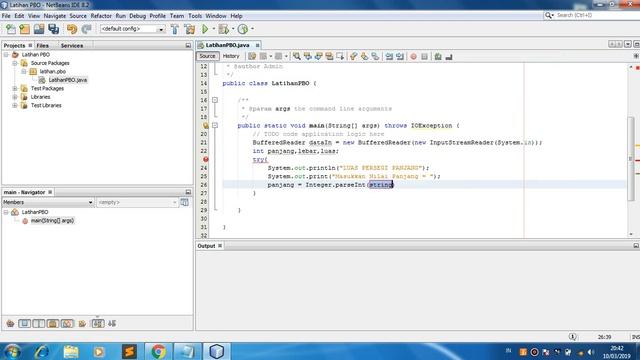640x360 pixels.
Task: Toggle editor Find Previous Occurrence icon
Action: [x=308, y=56]
